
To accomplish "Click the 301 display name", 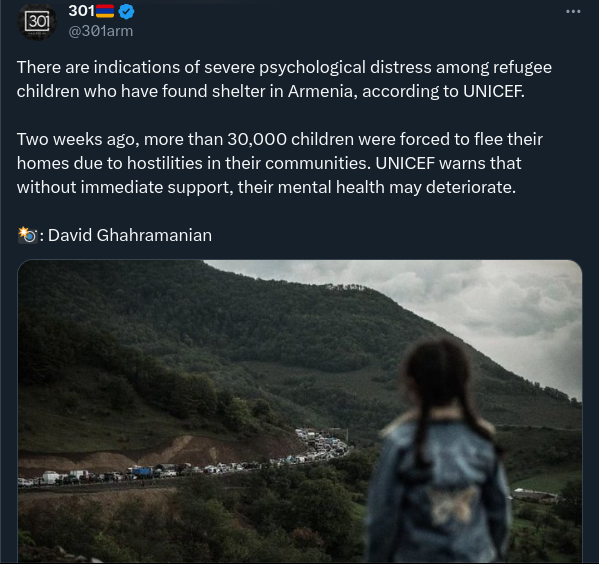I will (x=81, y=11).
